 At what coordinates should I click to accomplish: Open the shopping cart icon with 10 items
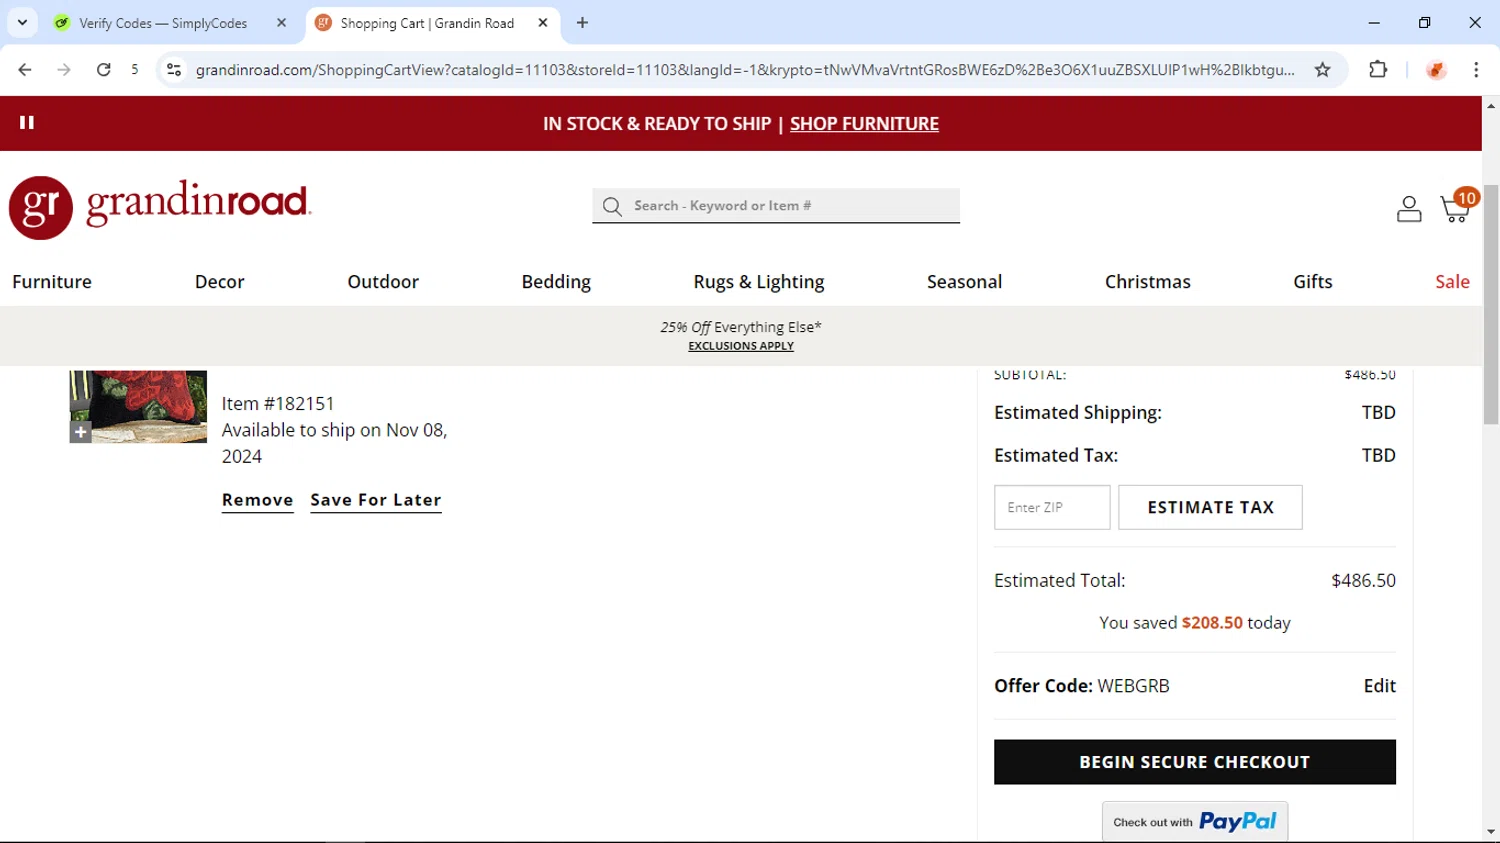pyautogui.click(x=1458, y=206)
